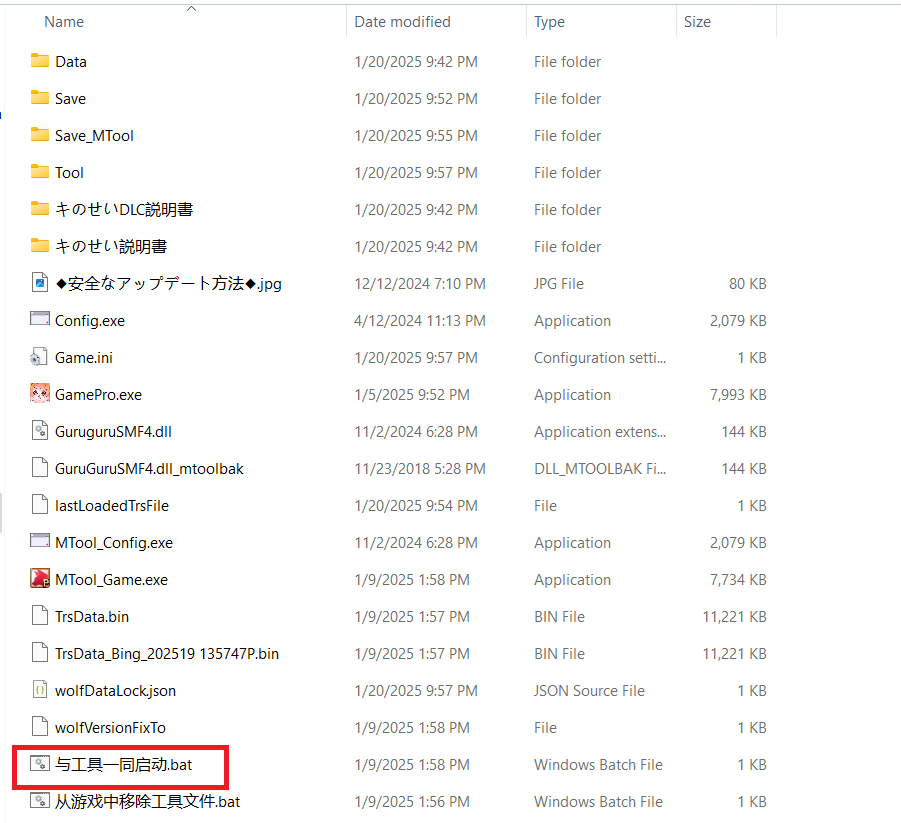Select the lastLoadedTrsFile file name
The width and height of the screenshot is (901, 823).
tap(112, 505)
